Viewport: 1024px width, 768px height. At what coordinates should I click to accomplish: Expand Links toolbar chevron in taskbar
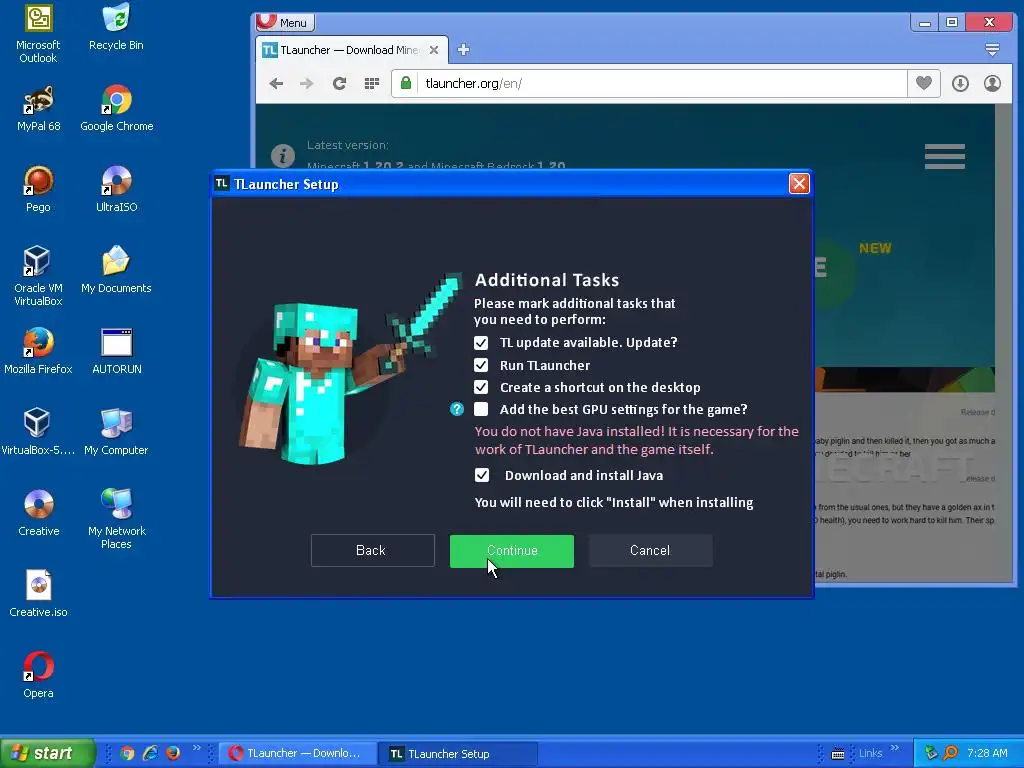(895, 748)
